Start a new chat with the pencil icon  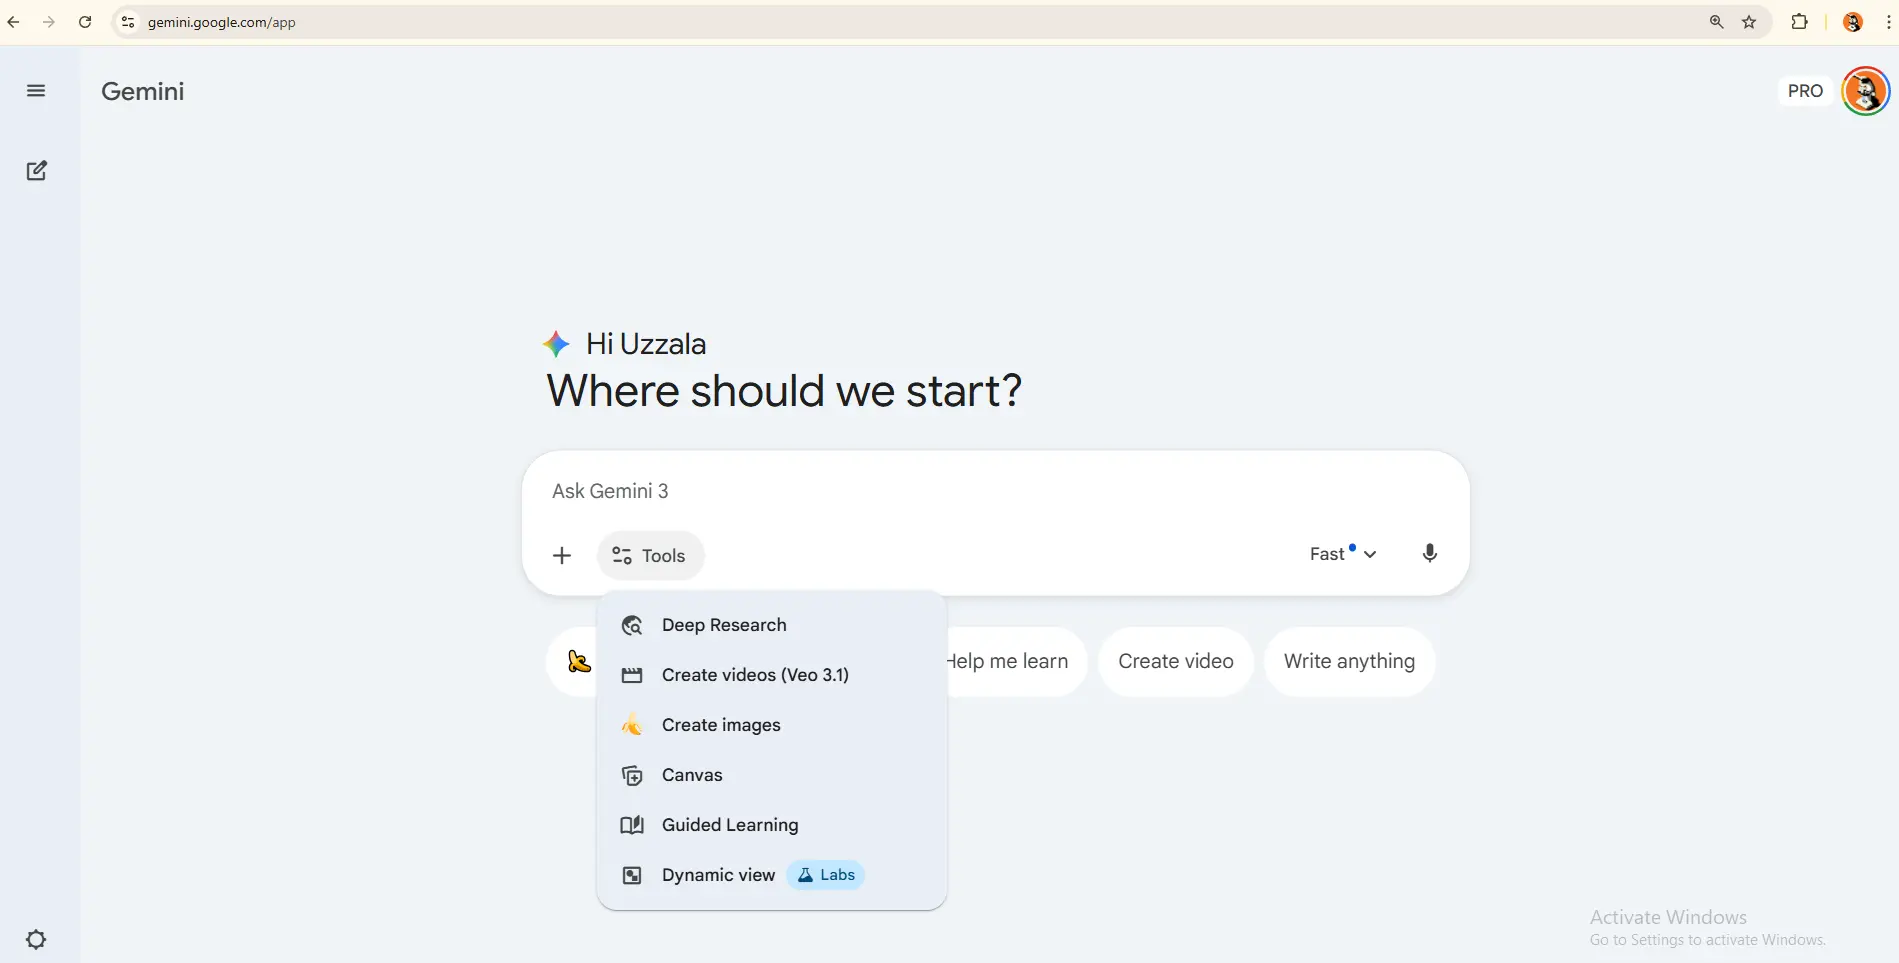tap(37, 171)
